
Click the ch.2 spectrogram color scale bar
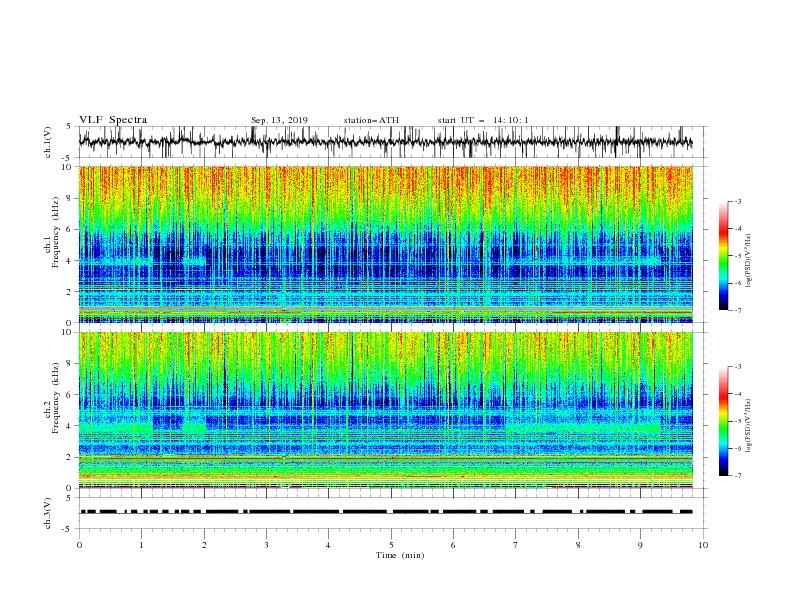coord(723,421)
